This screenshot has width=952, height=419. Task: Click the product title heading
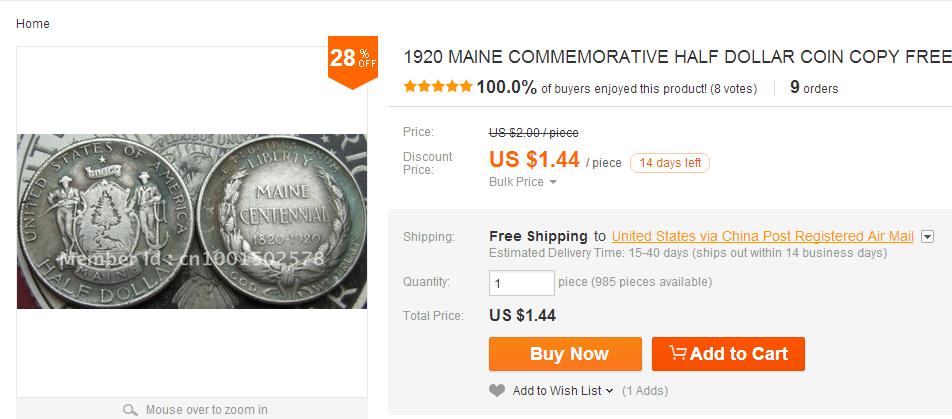[676, 58]
